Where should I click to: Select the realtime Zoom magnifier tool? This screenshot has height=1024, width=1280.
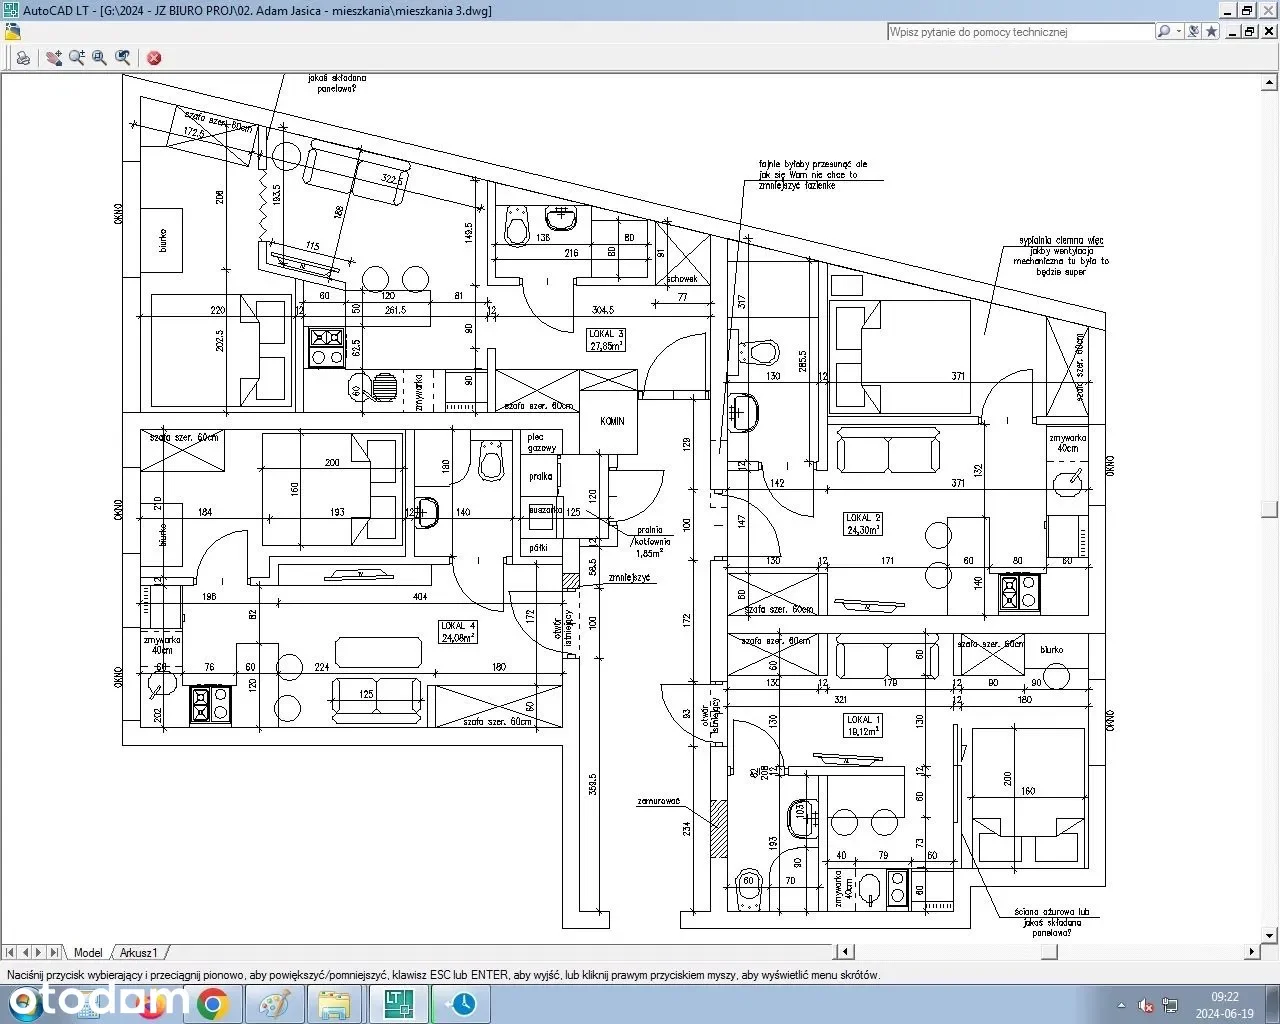click(x=77, y=58)
